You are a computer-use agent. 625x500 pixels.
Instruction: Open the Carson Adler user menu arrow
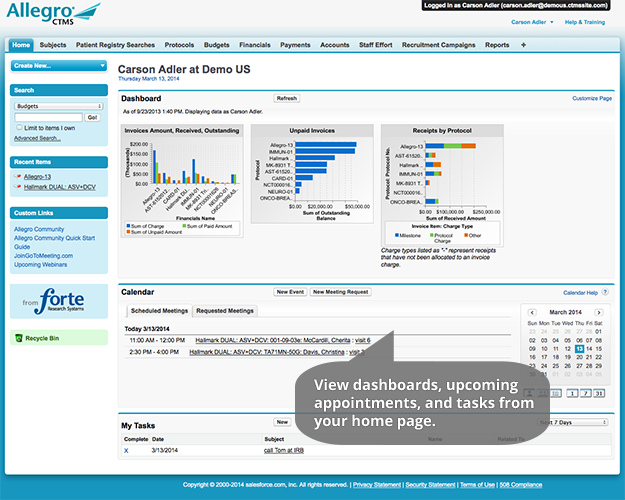(552, 22)
